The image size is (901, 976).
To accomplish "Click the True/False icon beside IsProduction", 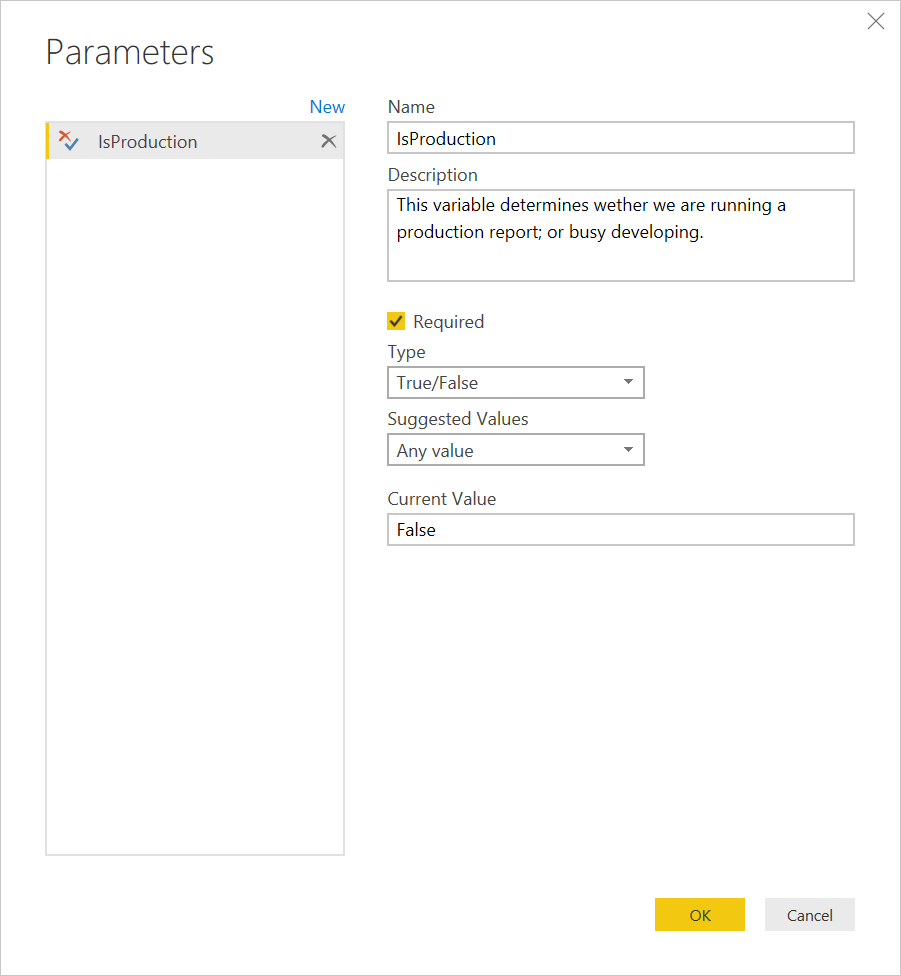I will tap(68, 141).
